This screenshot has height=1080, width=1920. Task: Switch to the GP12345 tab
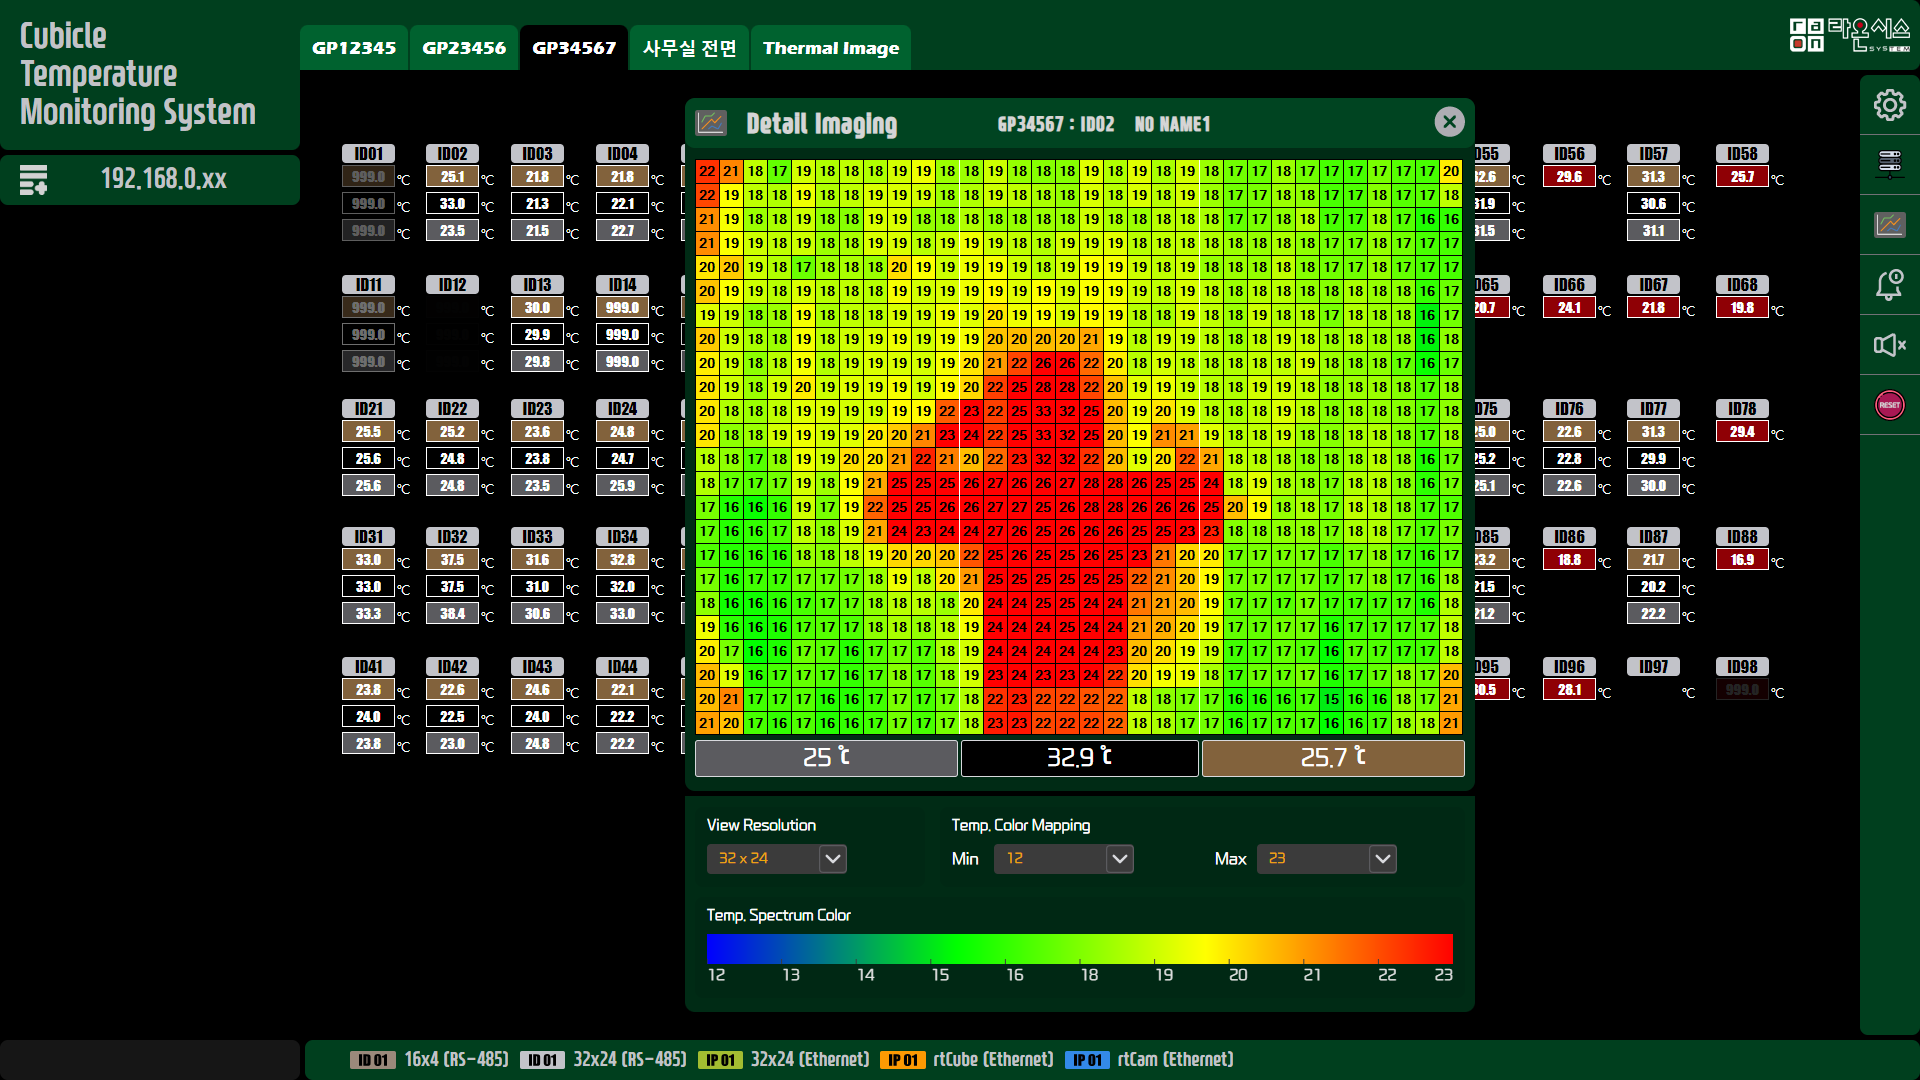coord(354,48)
